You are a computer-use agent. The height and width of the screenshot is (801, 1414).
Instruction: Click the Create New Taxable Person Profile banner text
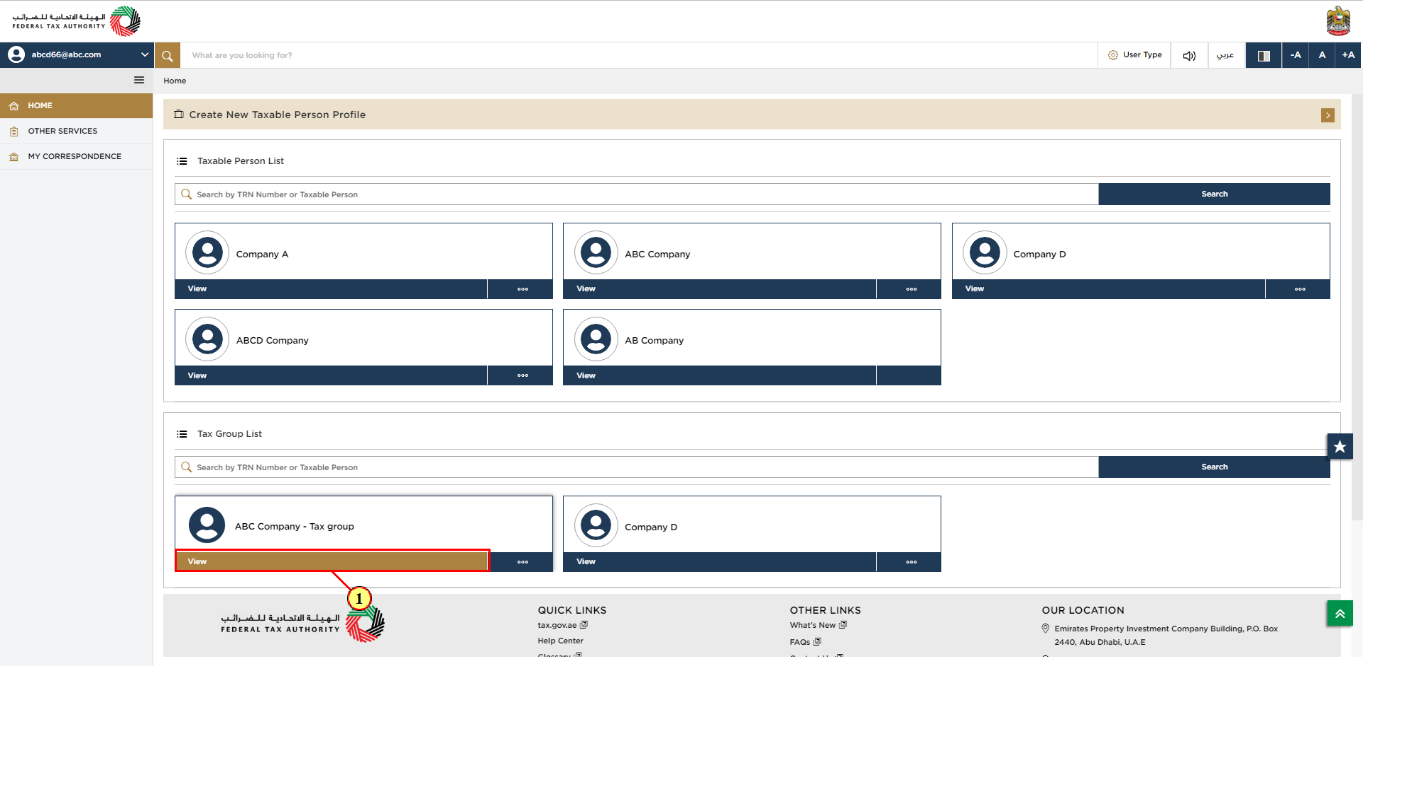(277, 115)
